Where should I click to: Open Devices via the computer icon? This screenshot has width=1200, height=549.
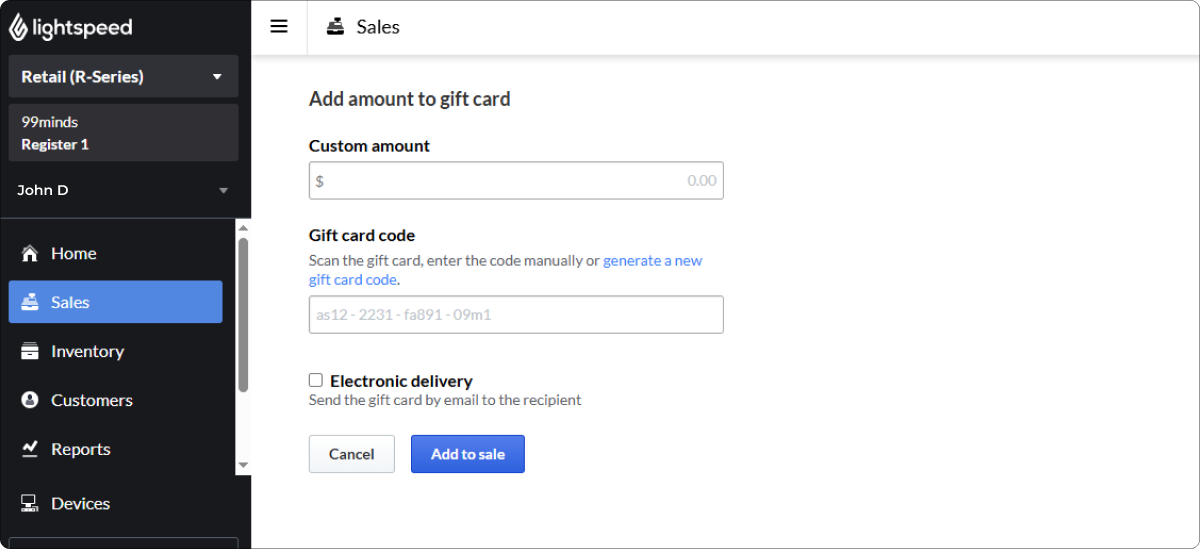[x=30, y=503]
